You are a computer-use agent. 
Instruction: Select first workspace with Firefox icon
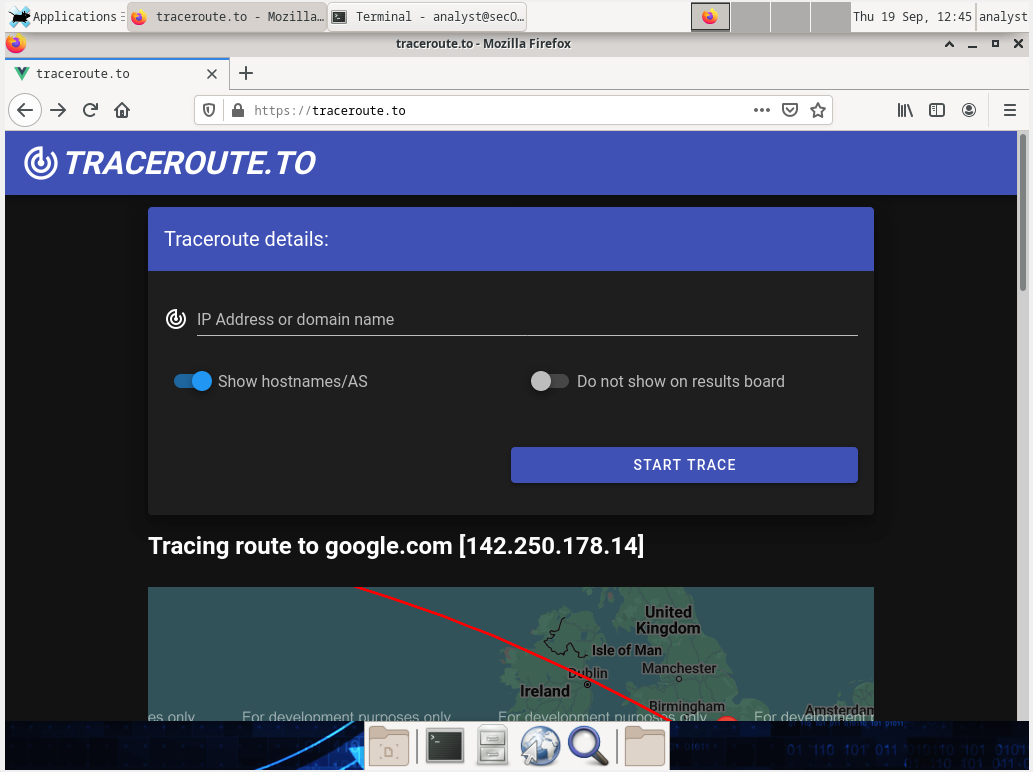click(x=710, y=16)
